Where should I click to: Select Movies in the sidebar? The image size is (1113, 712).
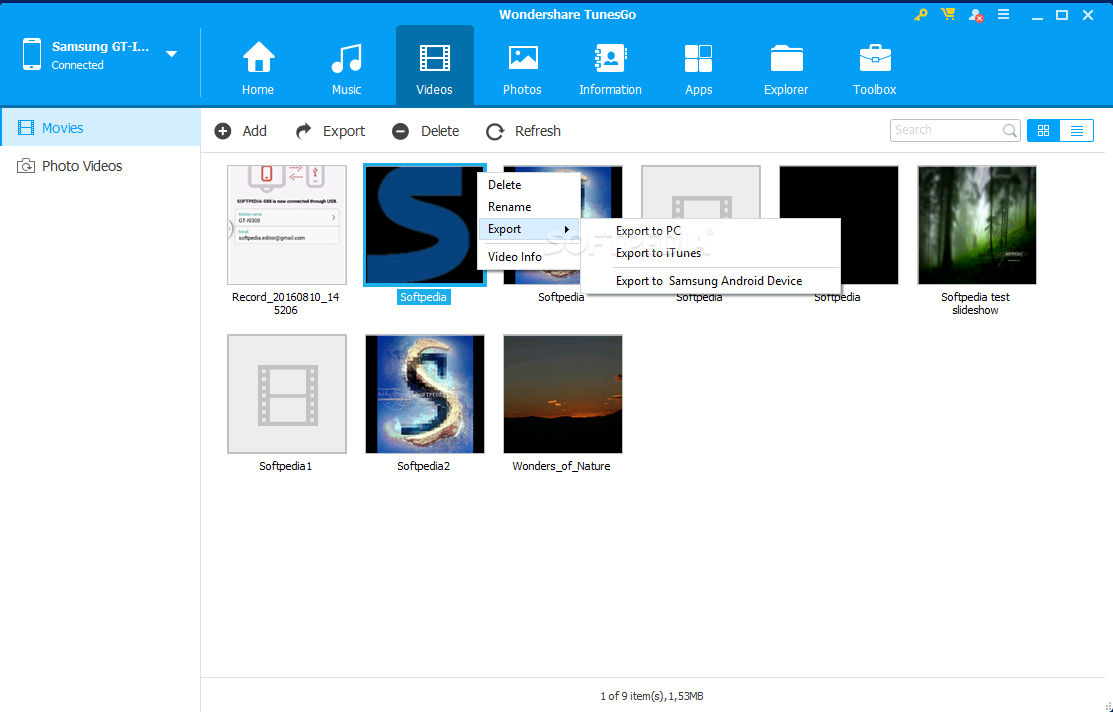[x=100, y=128]
